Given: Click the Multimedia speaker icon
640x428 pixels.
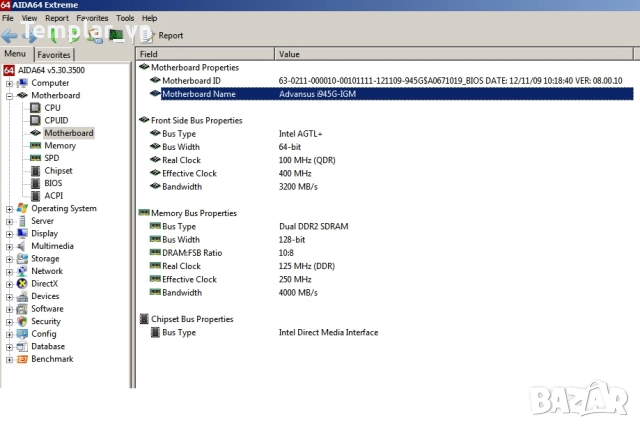Looking at the screenshot, I should click(x=22, y=246).
